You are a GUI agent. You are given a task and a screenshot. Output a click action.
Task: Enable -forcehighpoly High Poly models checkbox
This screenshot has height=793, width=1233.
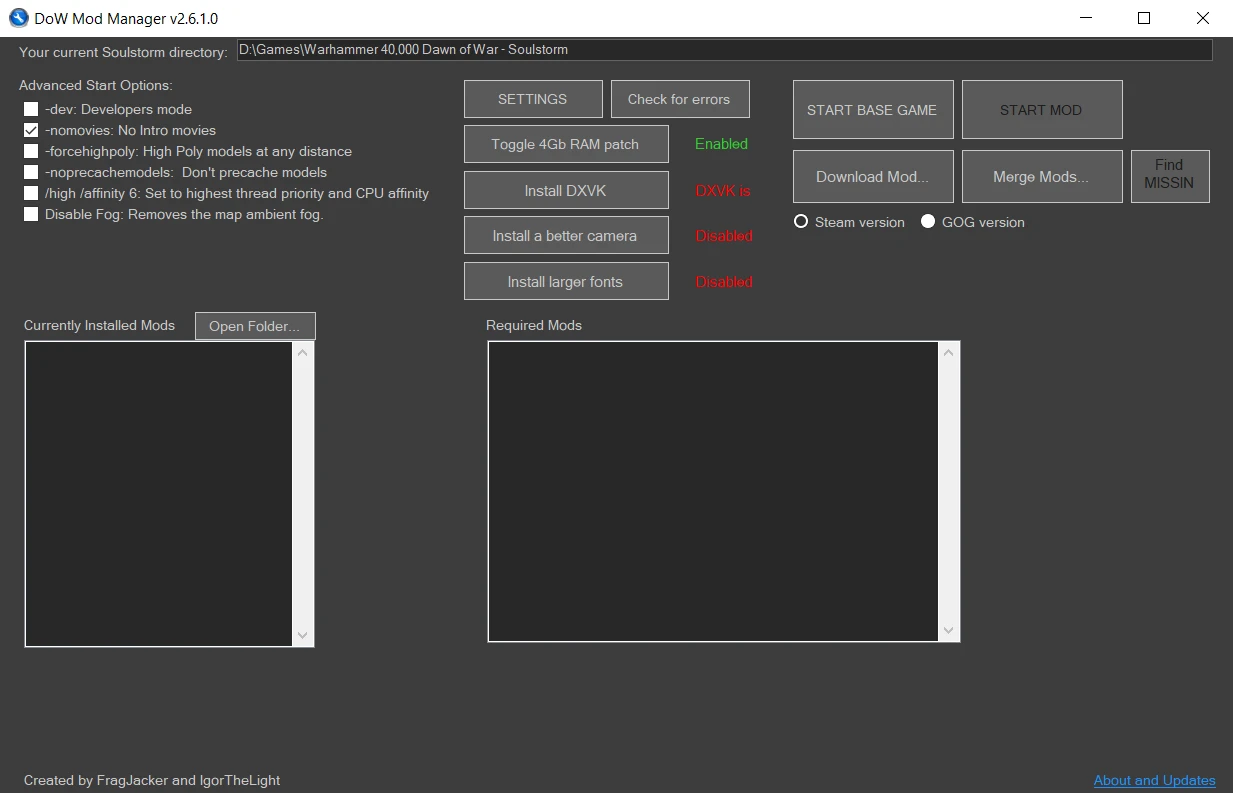tap(31, 151)
